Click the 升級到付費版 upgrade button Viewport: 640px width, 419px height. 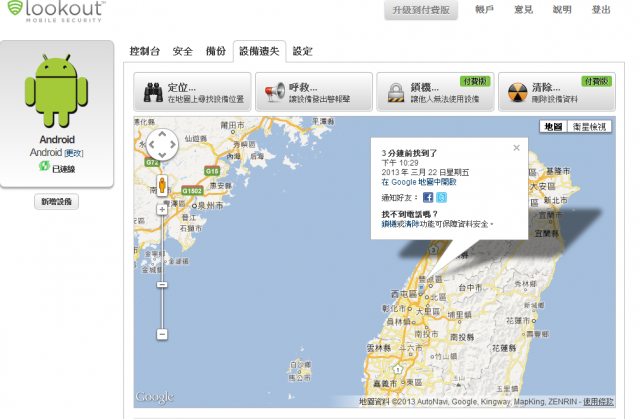(x=421, y=10)
